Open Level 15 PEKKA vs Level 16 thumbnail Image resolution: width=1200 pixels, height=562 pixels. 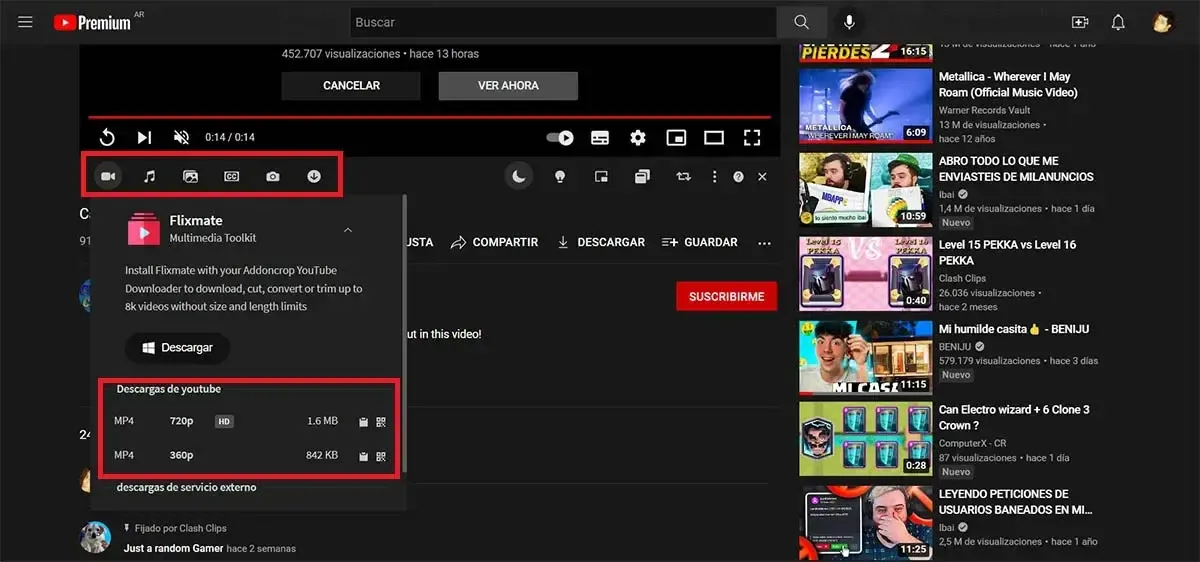pos(866,273)
